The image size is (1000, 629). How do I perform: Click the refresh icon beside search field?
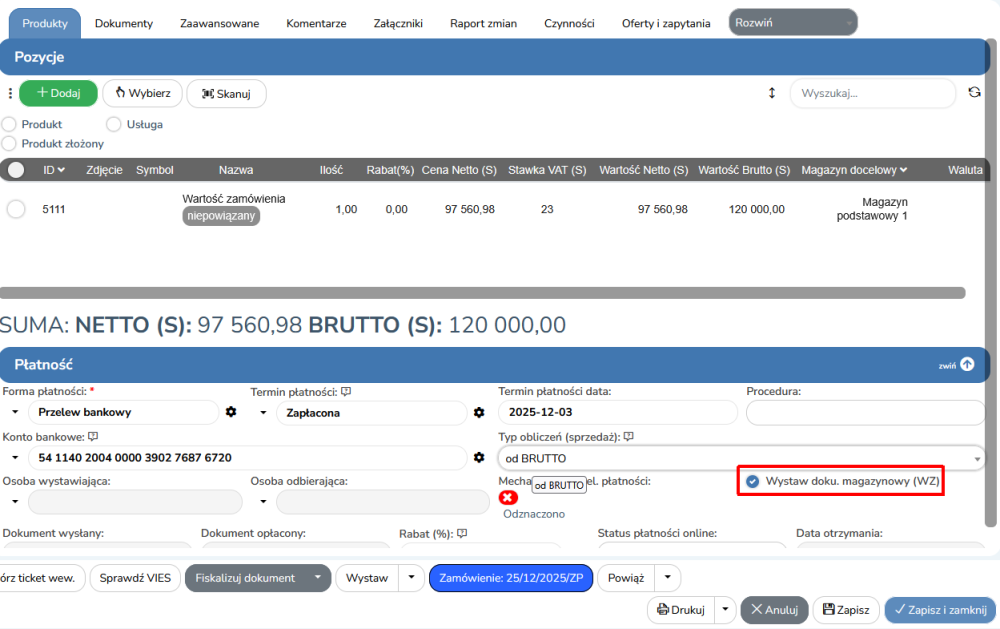(974, 93)
